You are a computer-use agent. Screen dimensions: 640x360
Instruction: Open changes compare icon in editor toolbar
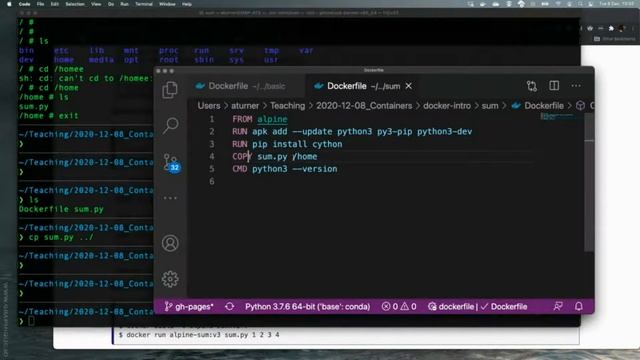click(x=532, y=86)
